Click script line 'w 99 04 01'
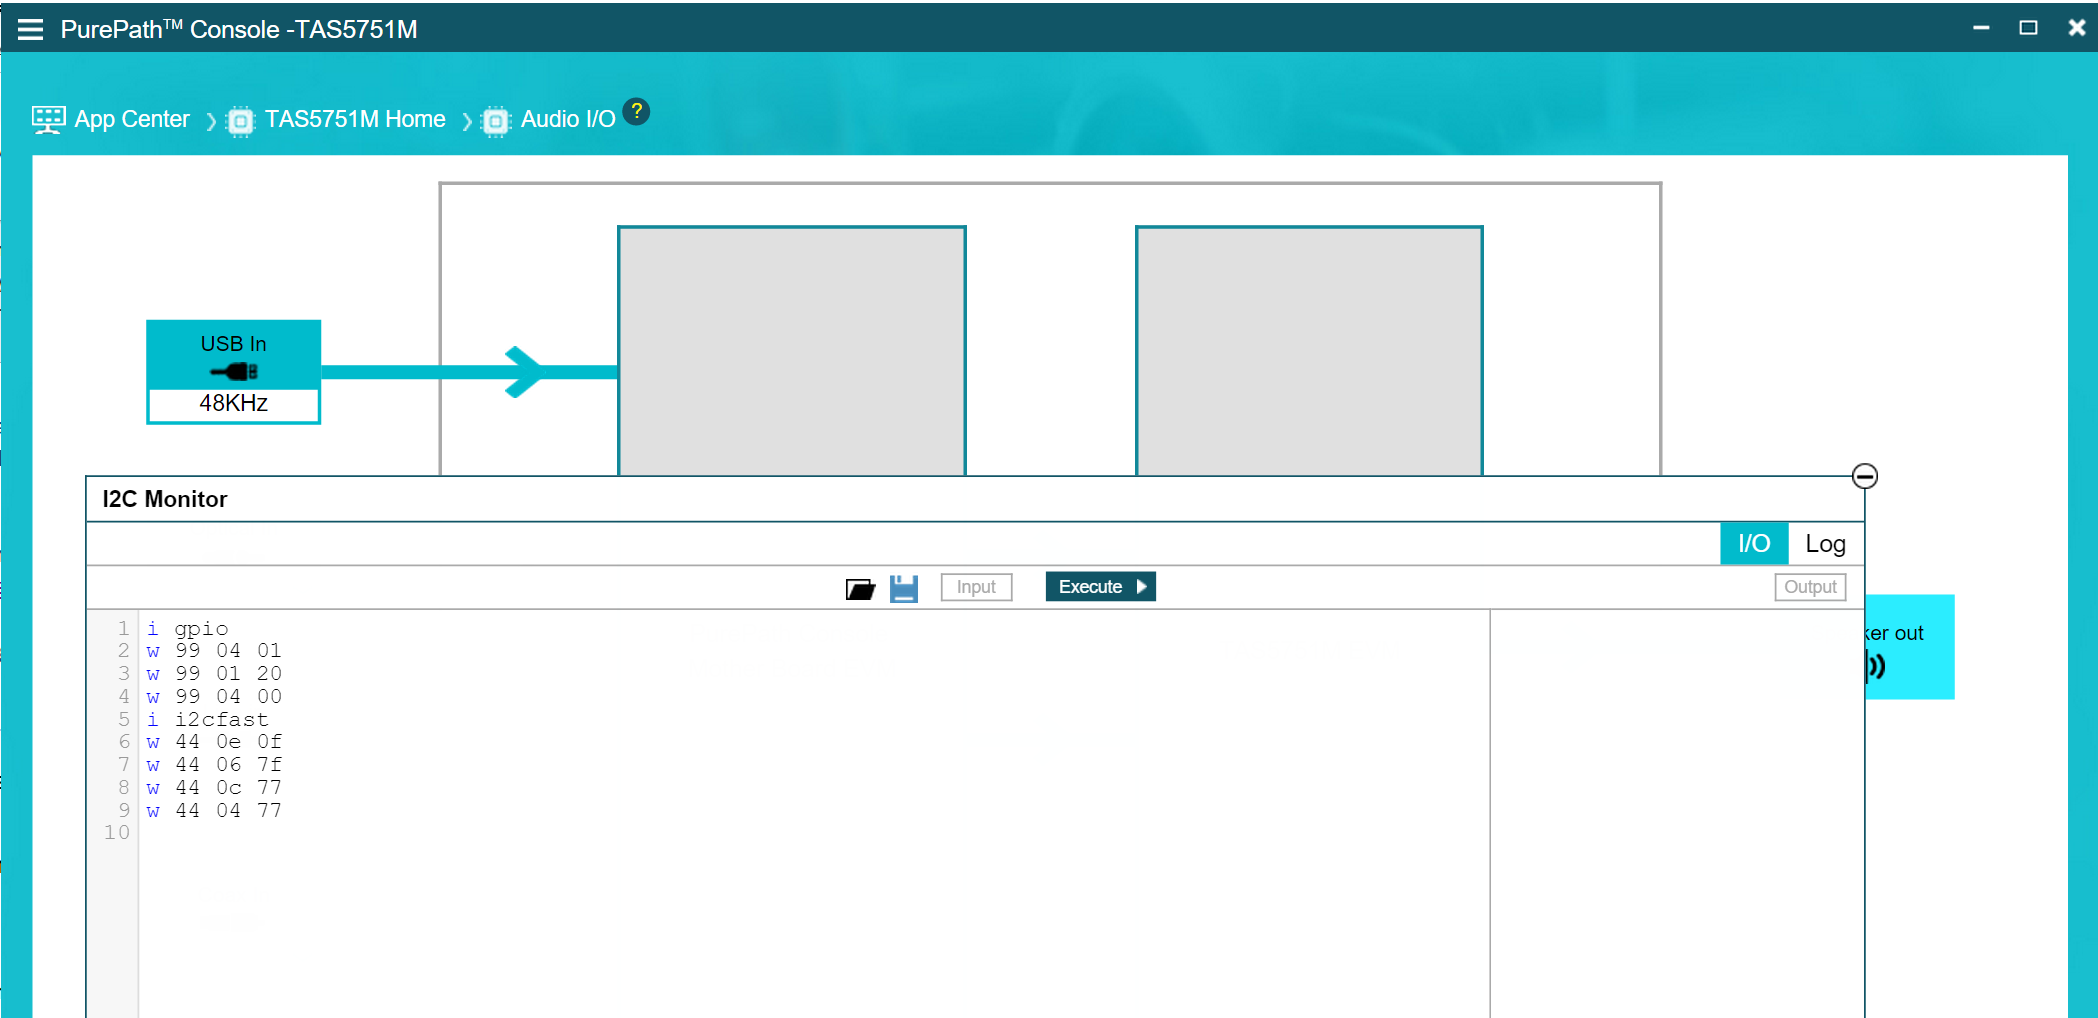 (x=214, y=651)
